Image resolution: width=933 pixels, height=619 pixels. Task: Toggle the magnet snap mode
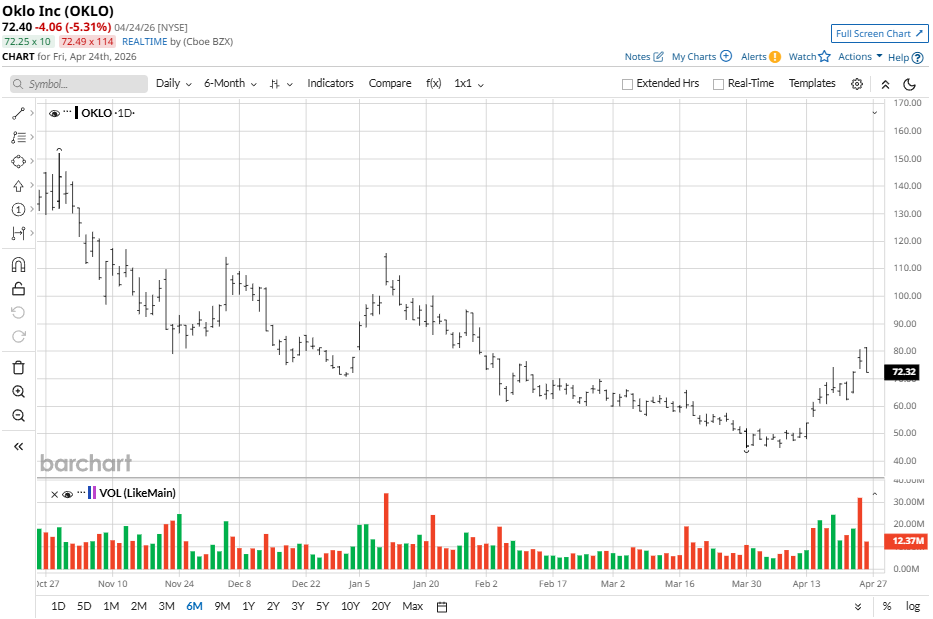tap(18, 265)
